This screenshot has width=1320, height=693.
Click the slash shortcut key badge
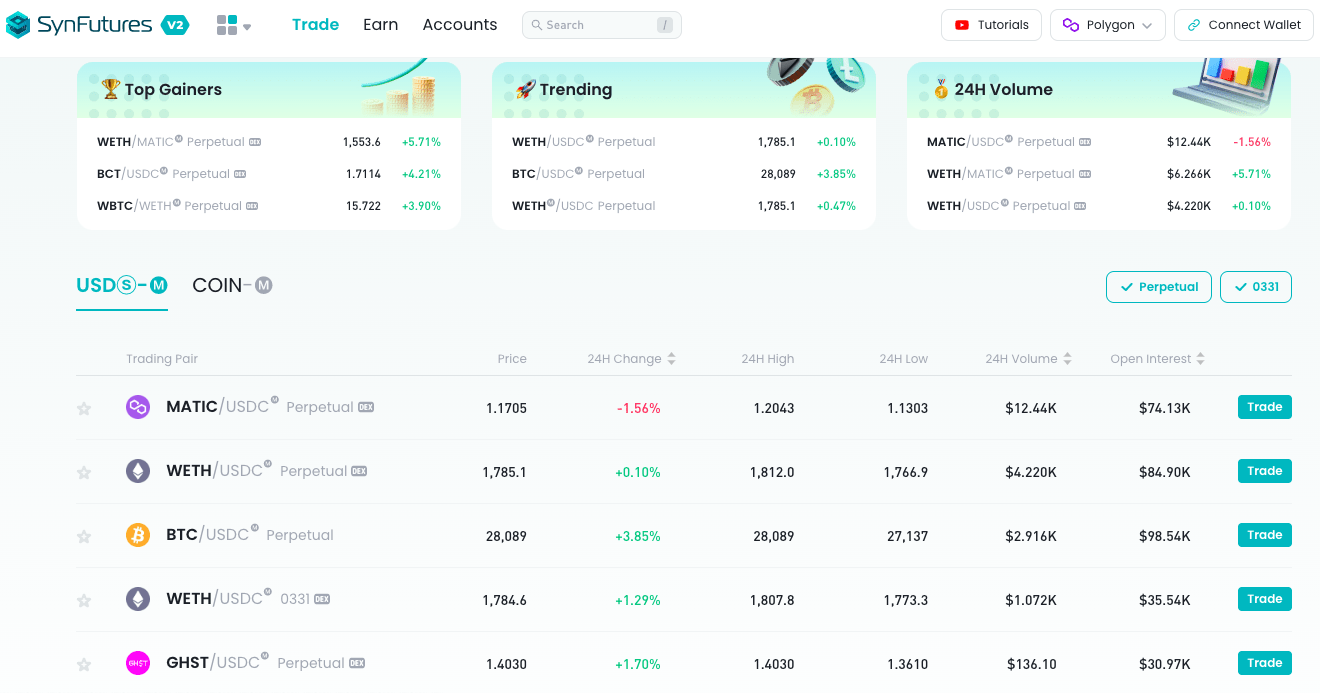(665, 25)
